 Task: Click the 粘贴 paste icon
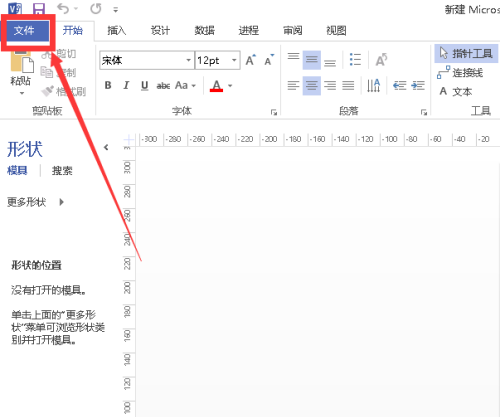pyautogui.click(x=22, y=62)
